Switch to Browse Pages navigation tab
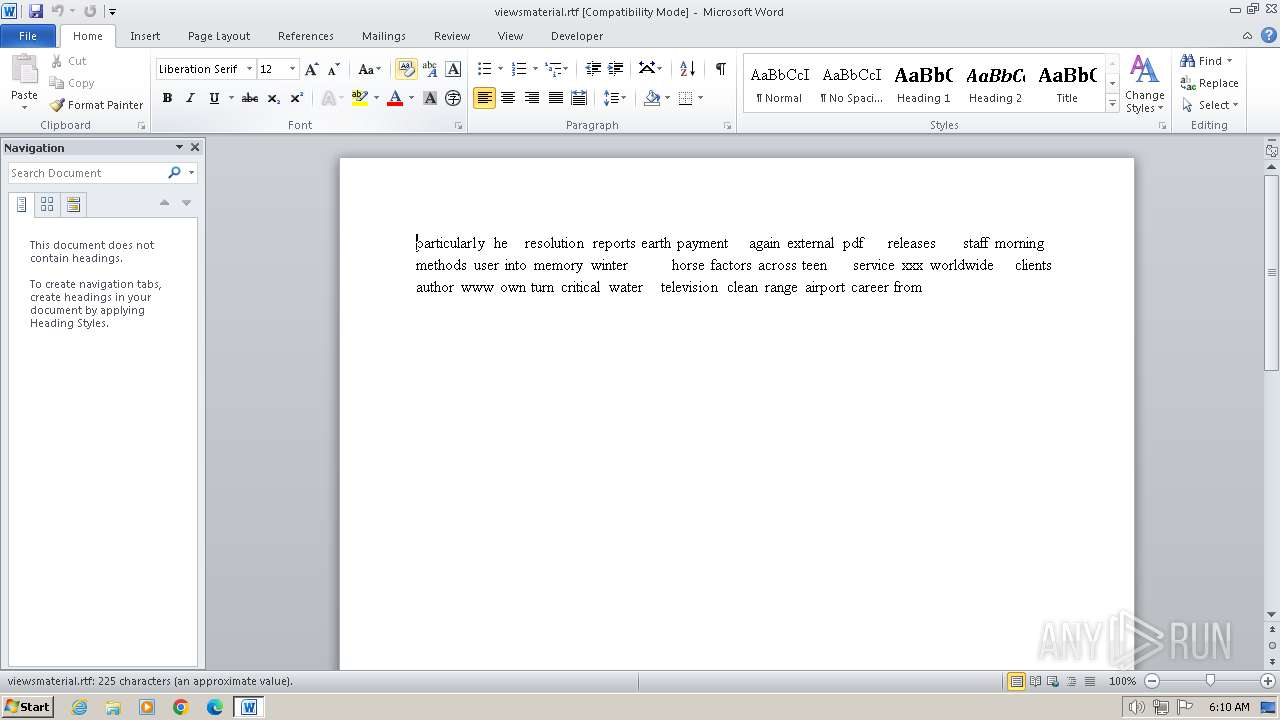Image resolution: width=1280 pixels, height=720 pixels. pos(47,204)
